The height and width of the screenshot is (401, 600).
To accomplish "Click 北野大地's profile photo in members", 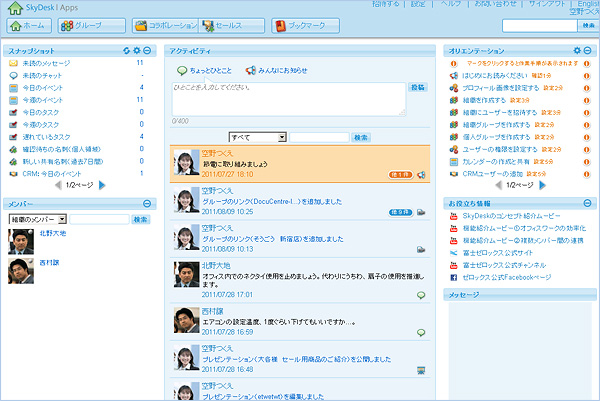I will coord(20,240).
